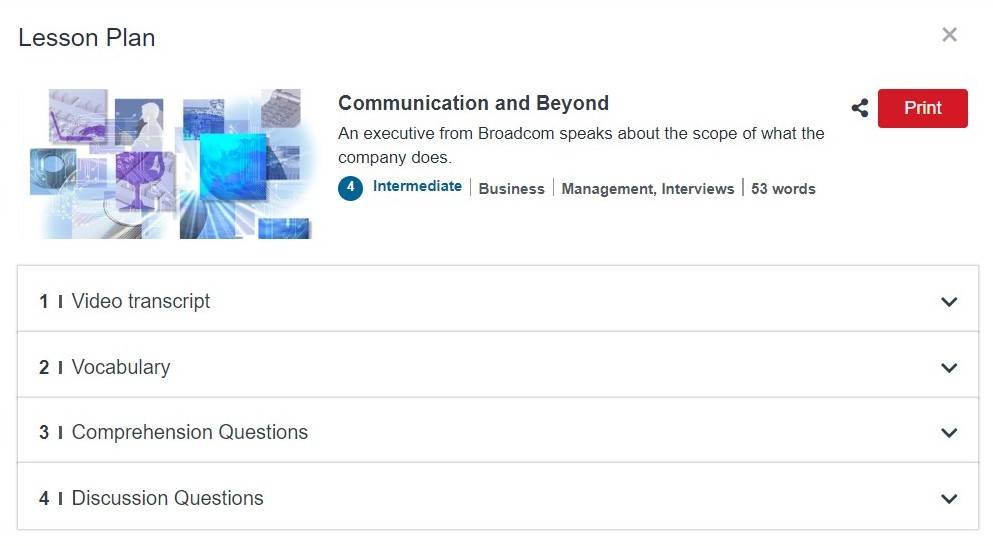The width and height of the screenshot is (993, 546).
Task: Click the Intermediate level link
Action: click(417, 186)
